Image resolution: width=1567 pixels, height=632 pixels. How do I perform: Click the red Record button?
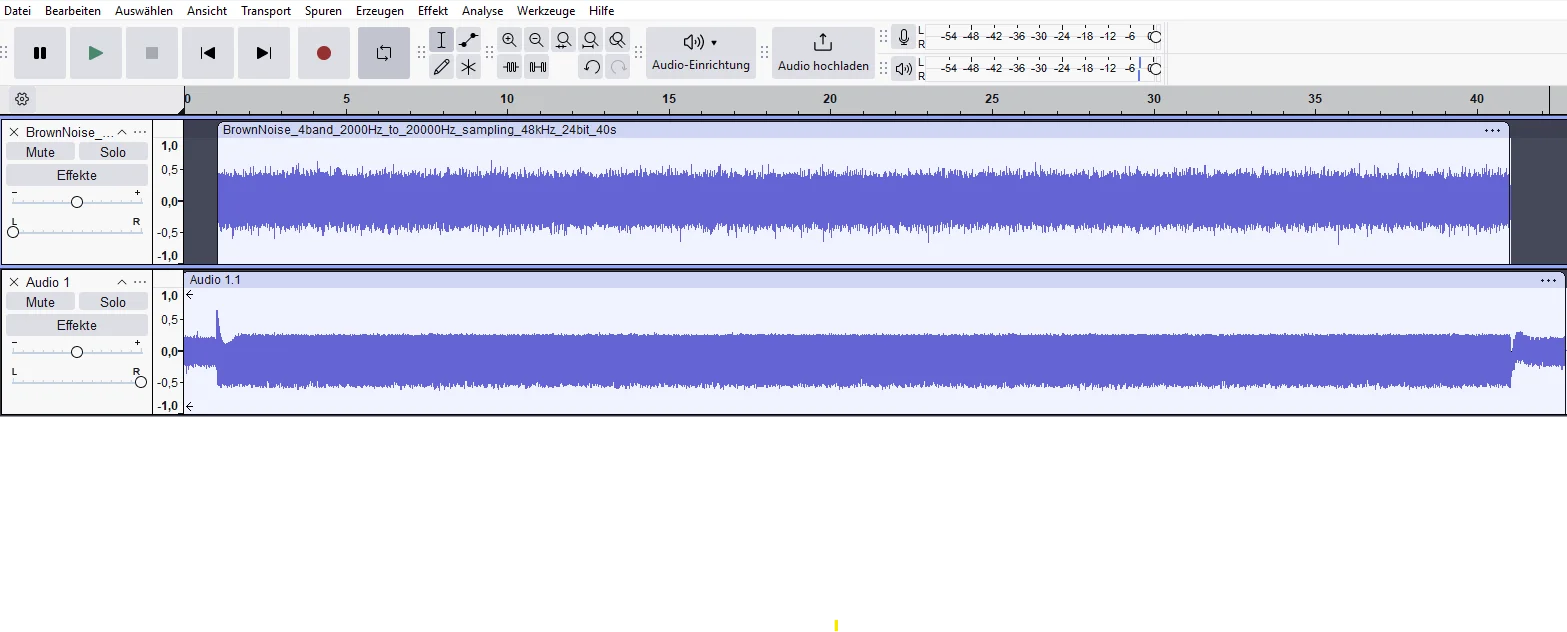(324, 53)
